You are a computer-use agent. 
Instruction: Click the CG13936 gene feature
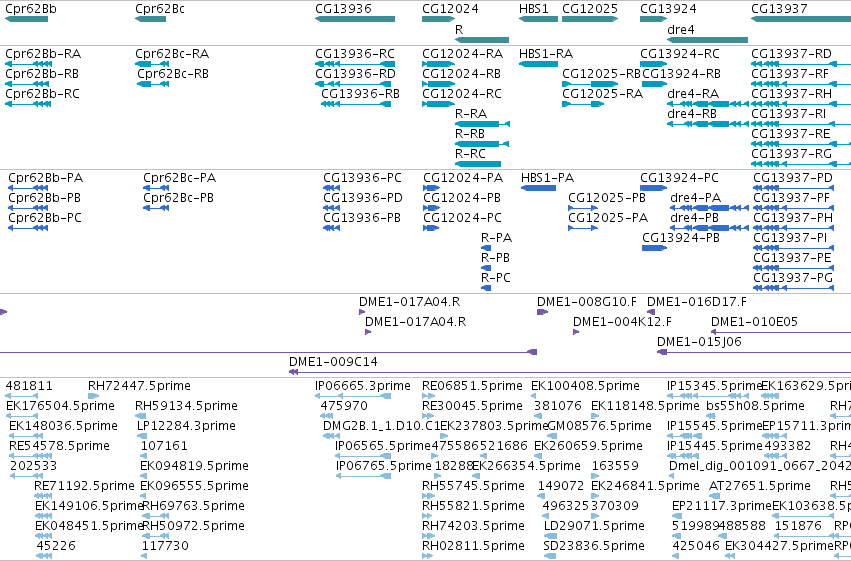[x=355, y=19]
